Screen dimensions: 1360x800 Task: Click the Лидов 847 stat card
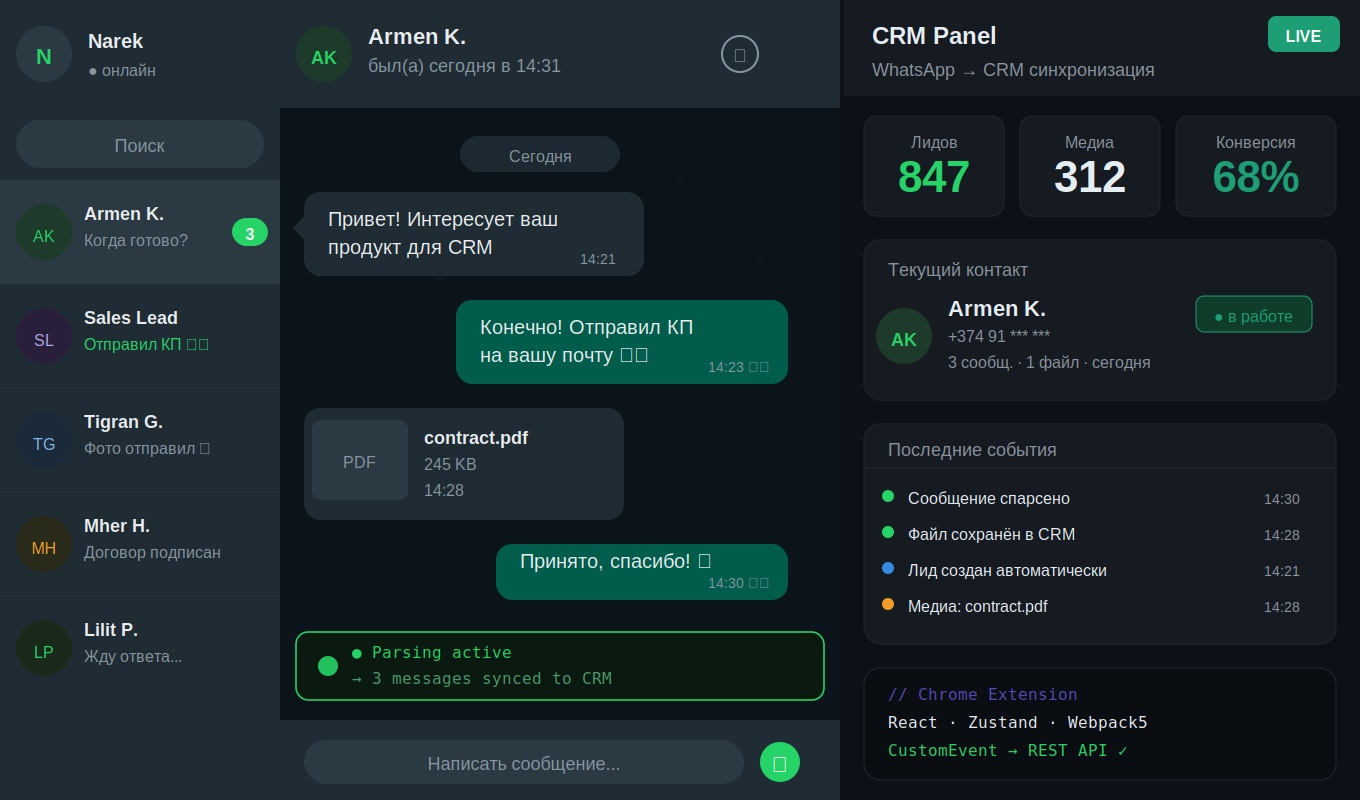934,166
